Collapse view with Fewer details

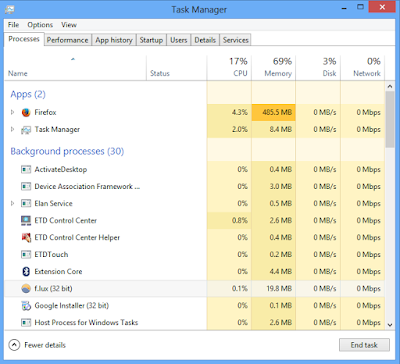[x=37, y=345]
